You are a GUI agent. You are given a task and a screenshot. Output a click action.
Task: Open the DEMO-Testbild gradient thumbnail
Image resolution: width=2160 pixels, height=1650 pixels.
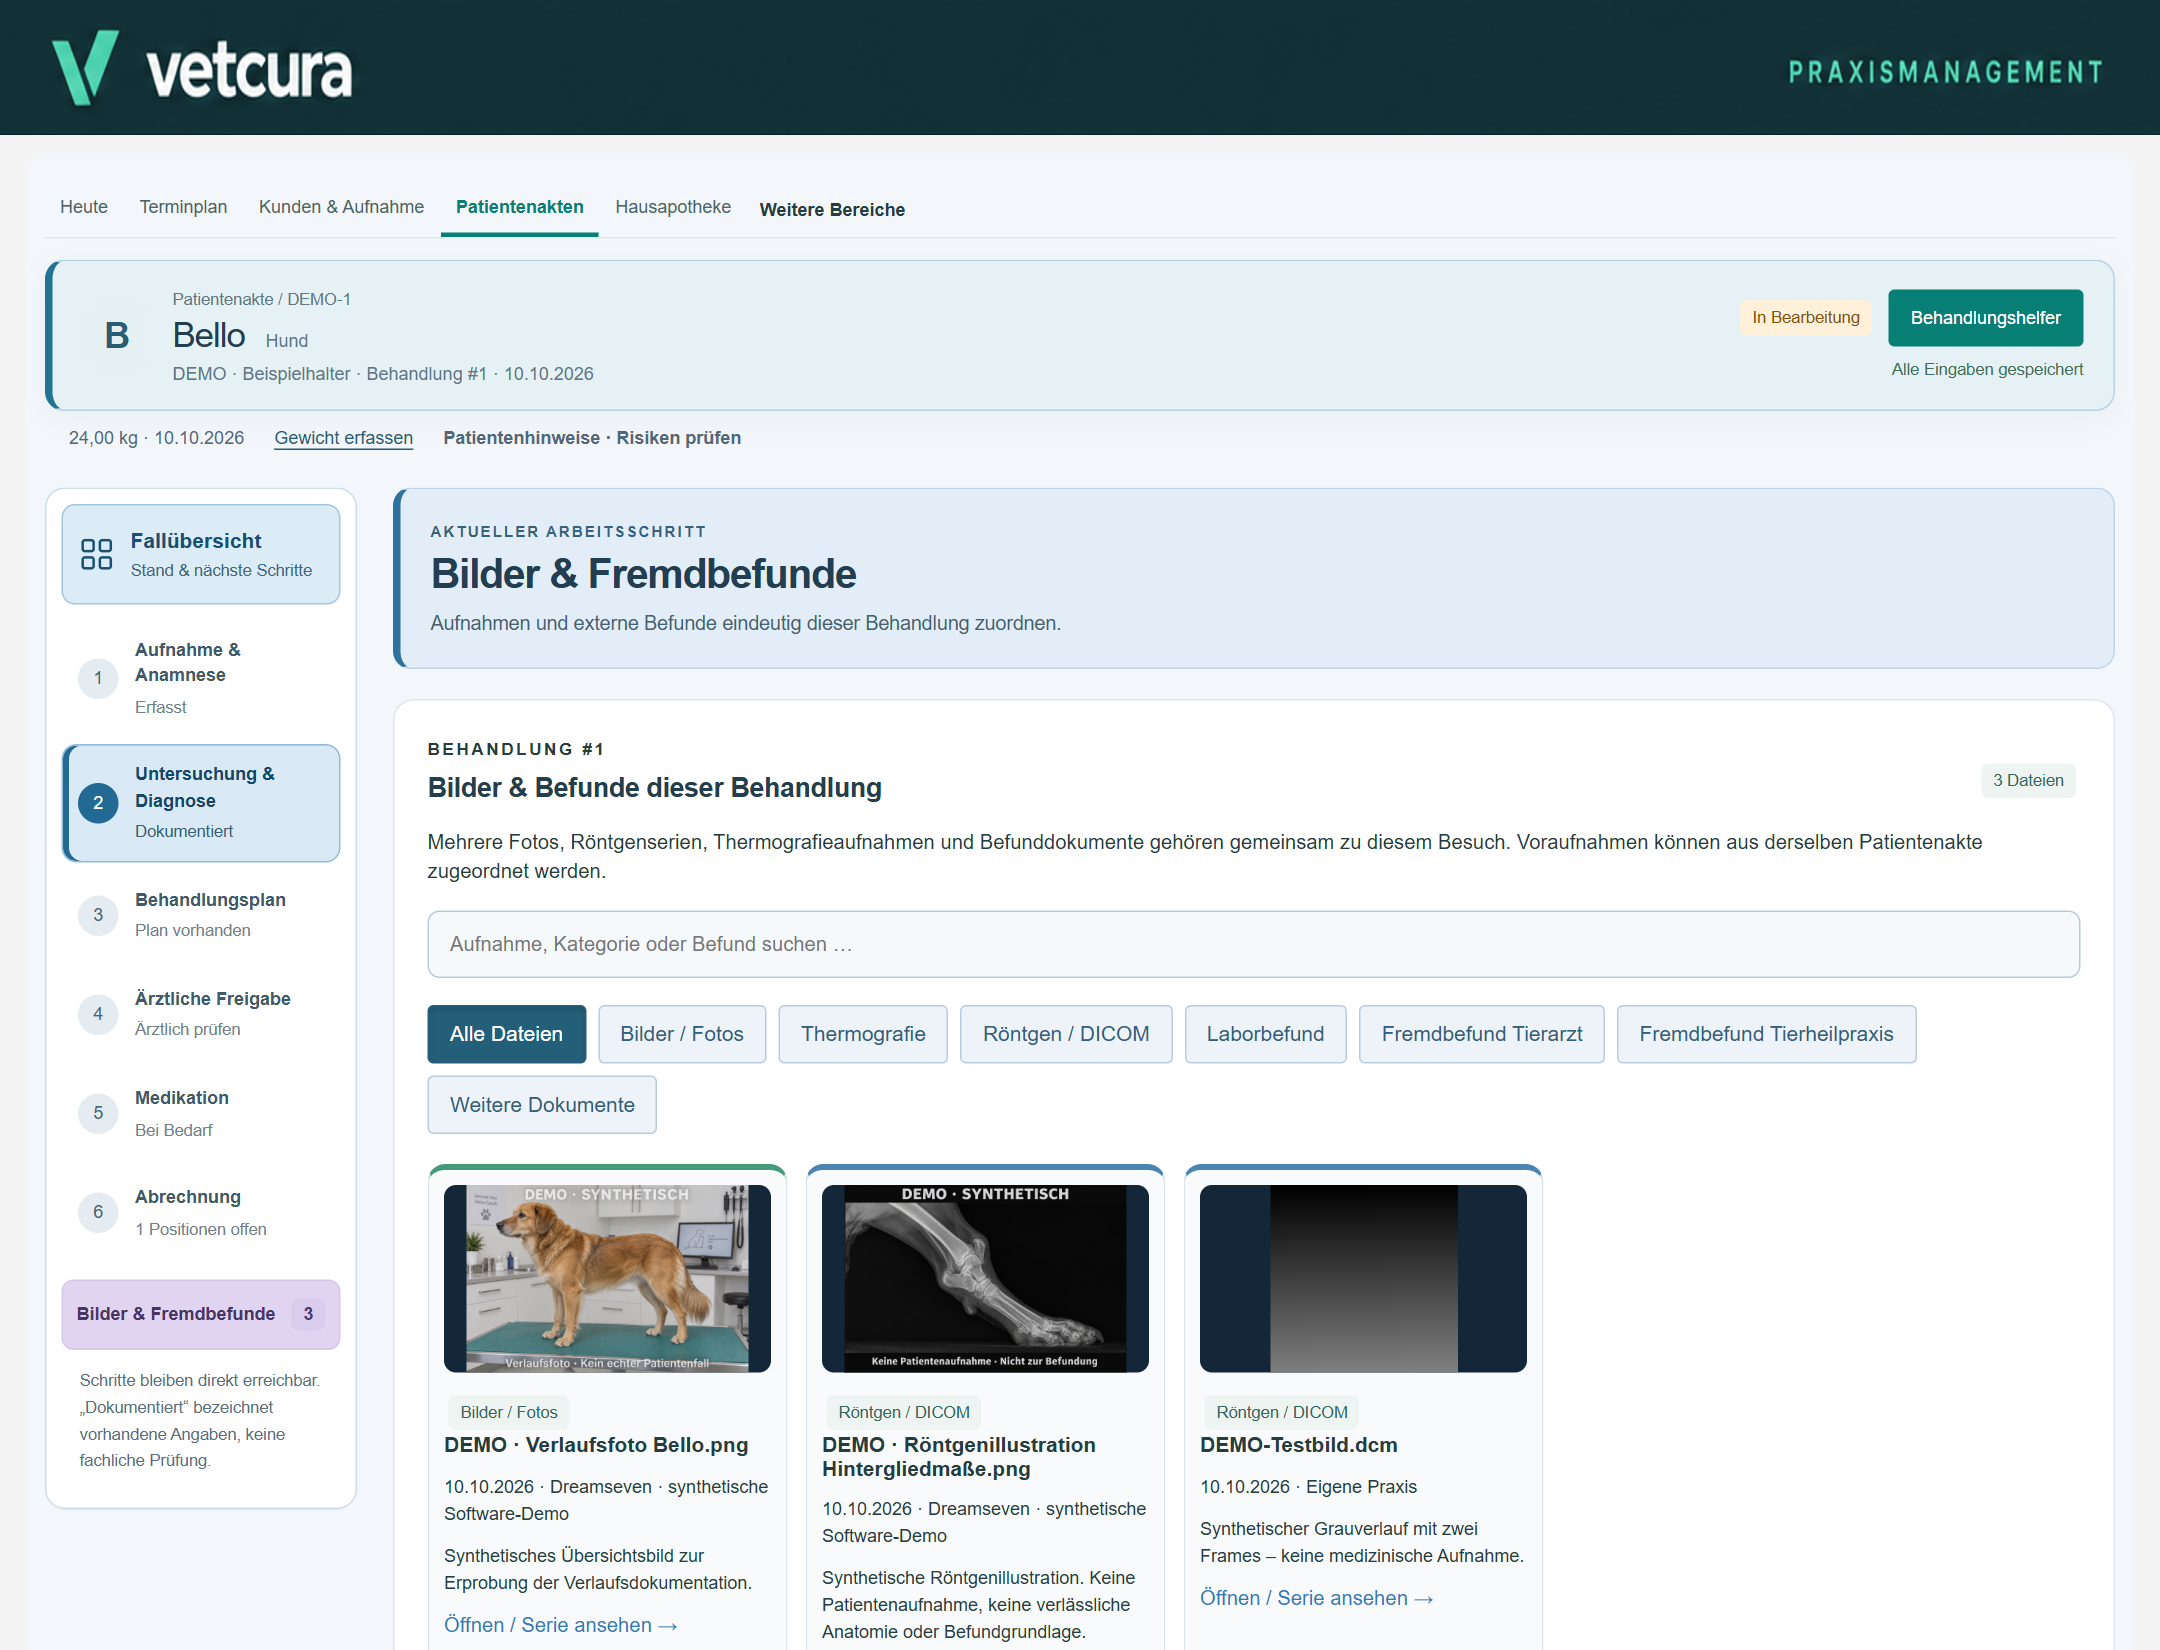pos(1363,1279)
